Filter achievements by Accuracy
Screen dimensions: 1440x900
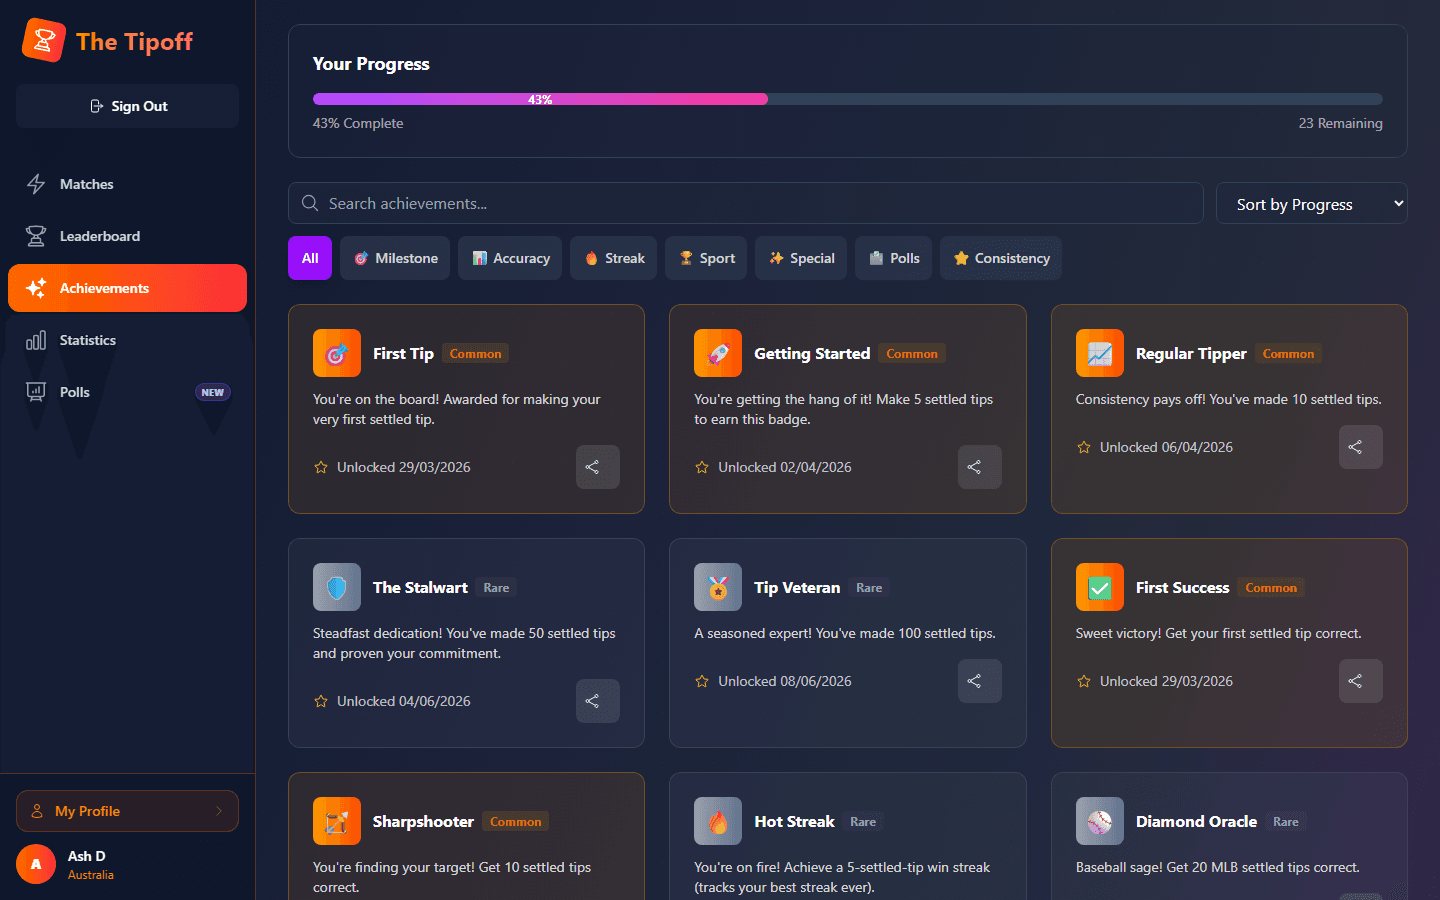[x=510, y=258]
